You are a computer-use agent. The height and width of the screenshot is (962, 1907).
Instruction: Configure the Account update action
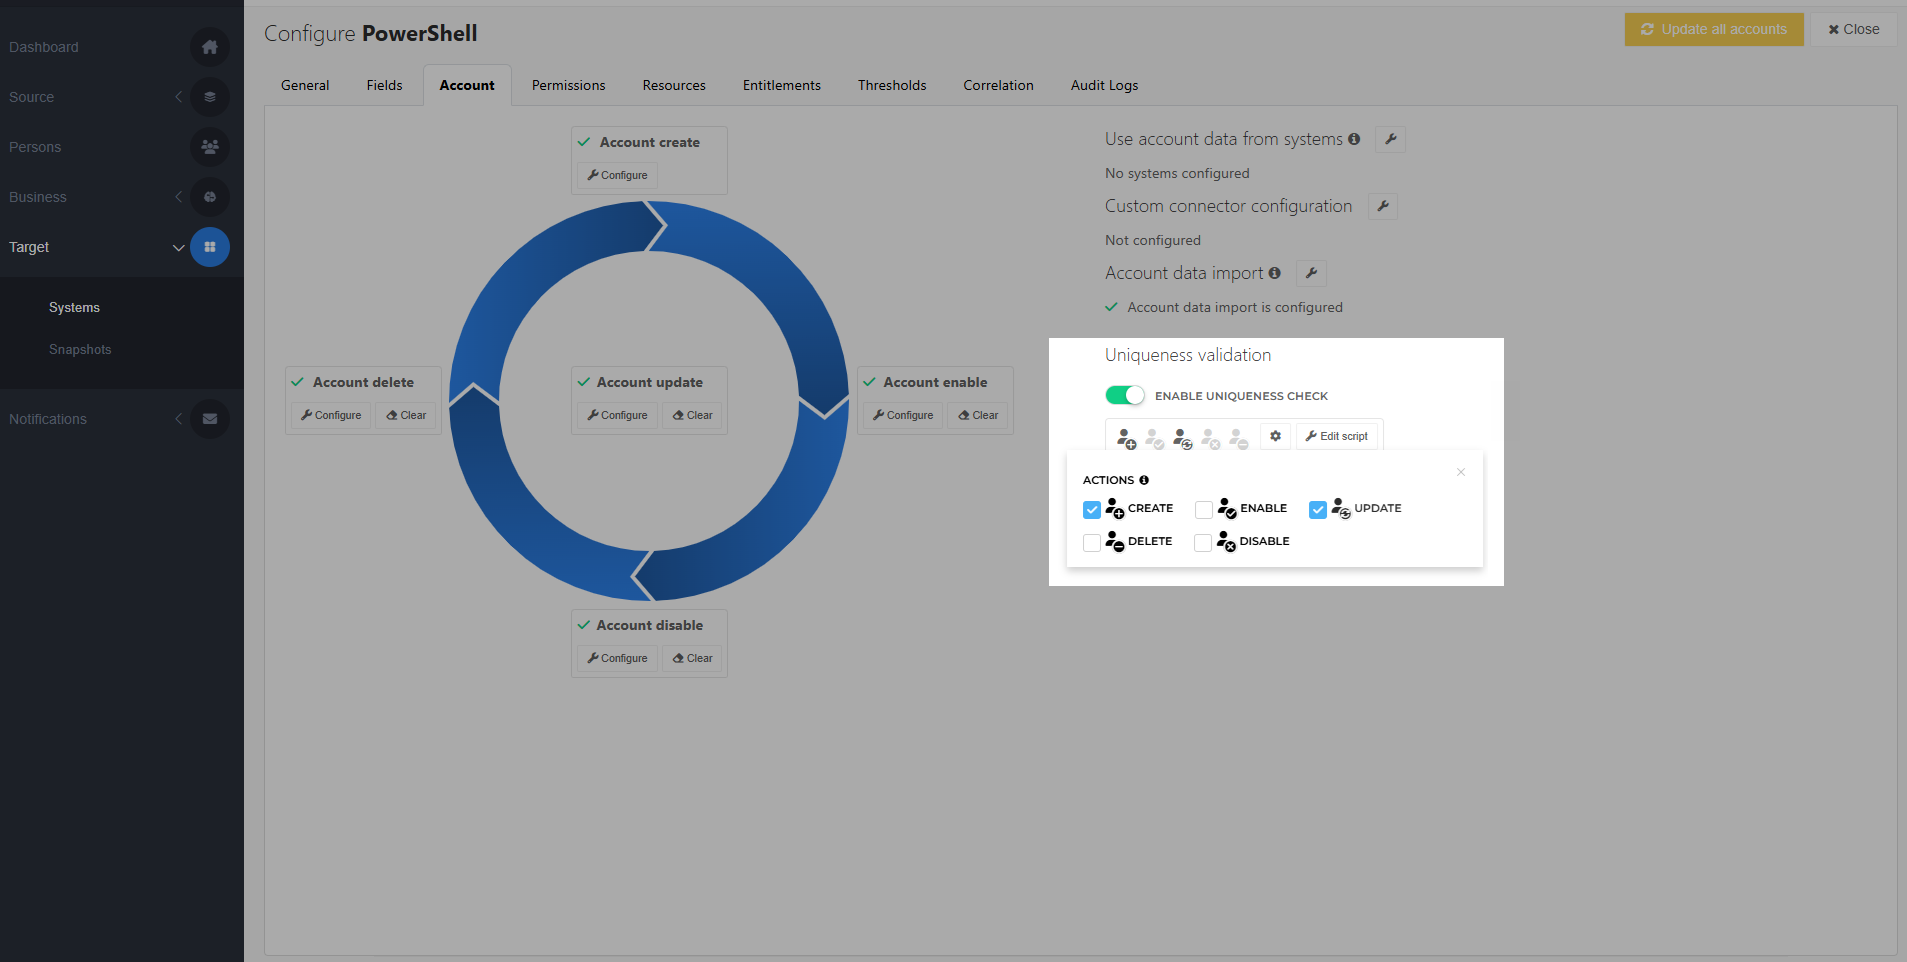pos(617,415)
